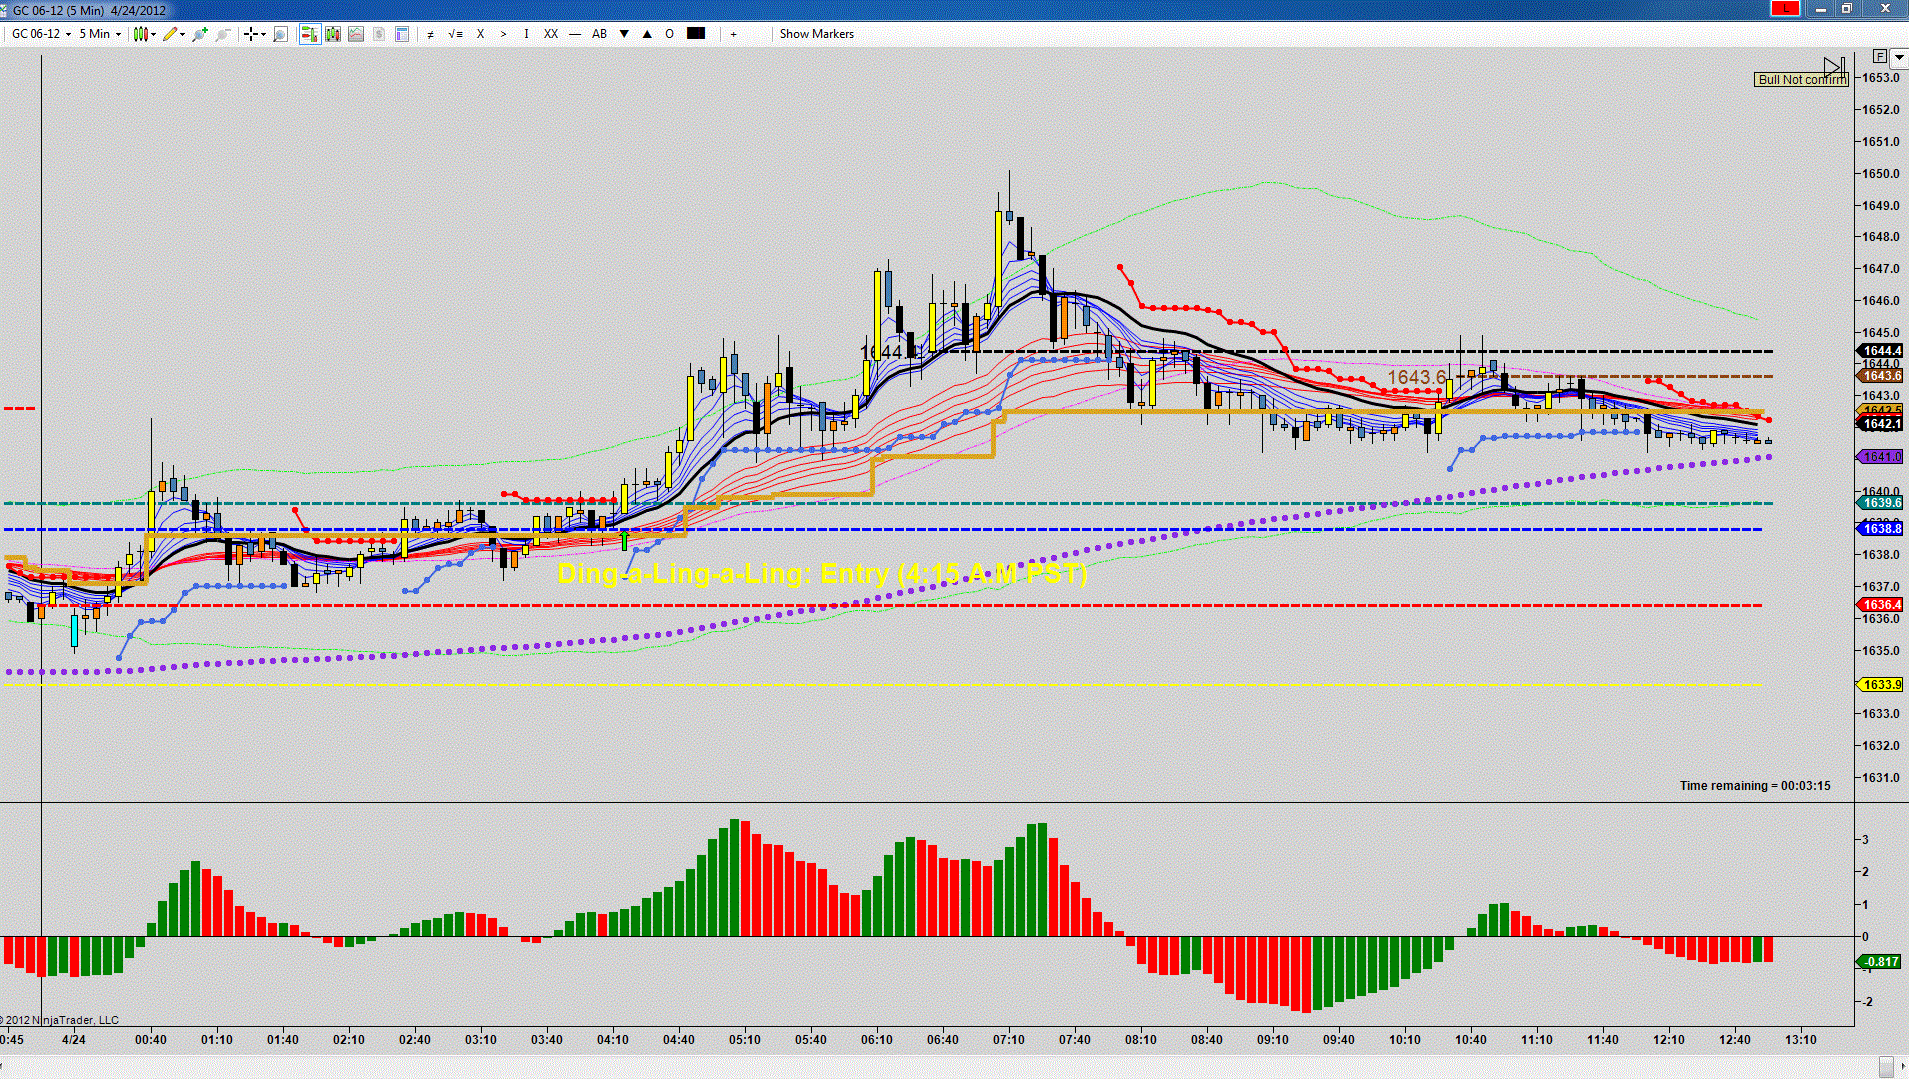Open the Indicators line chart icon

tap(355, 34)
